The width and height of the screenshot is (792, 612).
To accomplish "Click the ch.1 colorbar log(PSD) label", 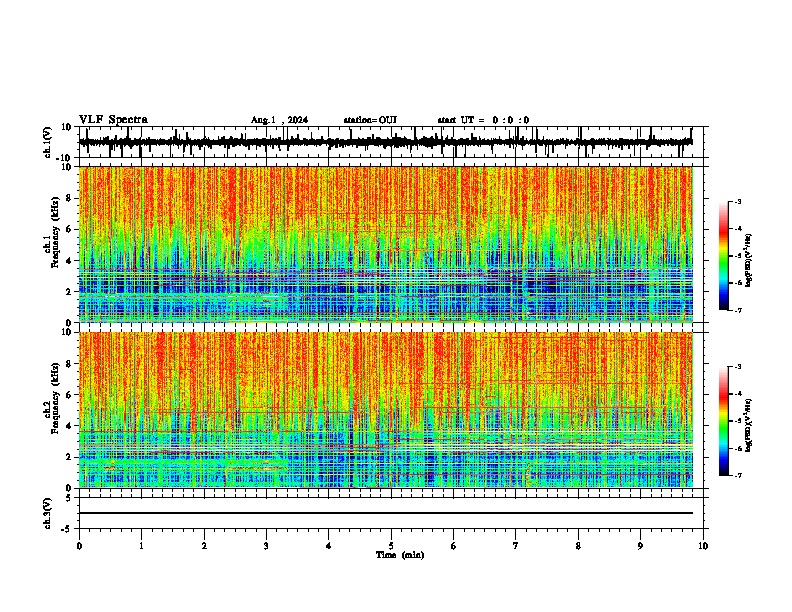I will 749,261.
